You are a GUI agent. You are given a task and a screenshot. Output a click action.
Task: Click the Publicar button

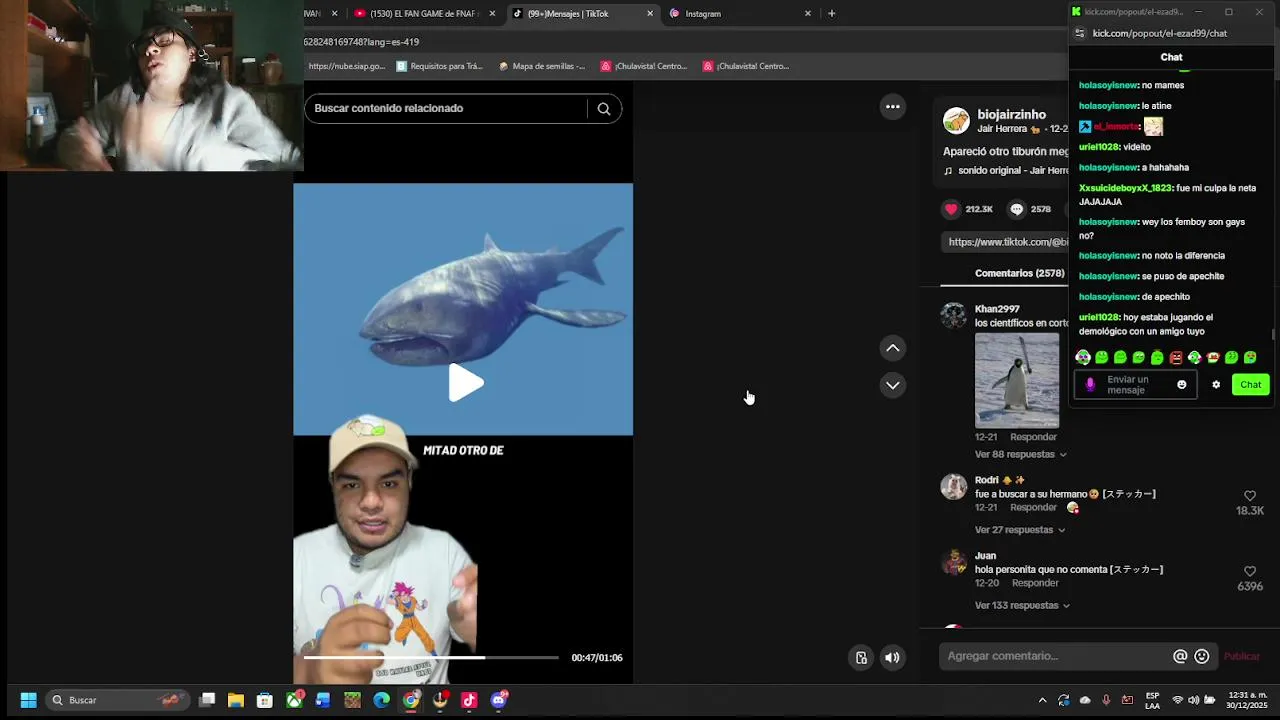(x=1242, y=656)
